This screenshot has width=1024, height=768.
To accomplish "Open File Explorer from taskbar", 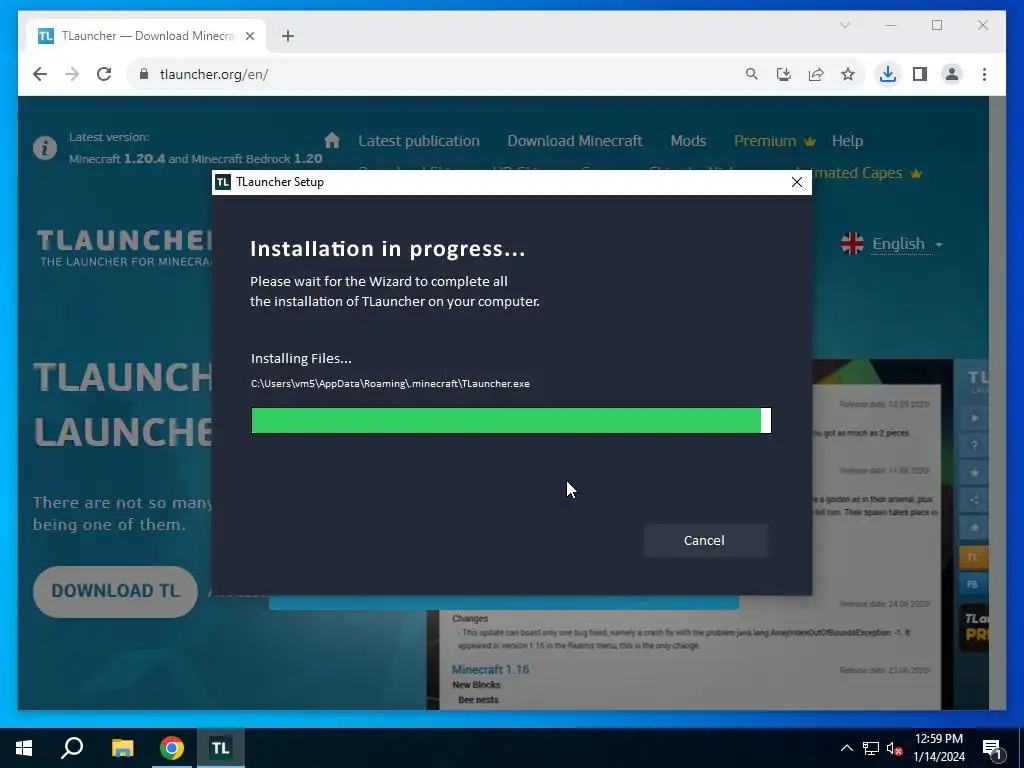I will pyautogui.click(x=122, y=748).
